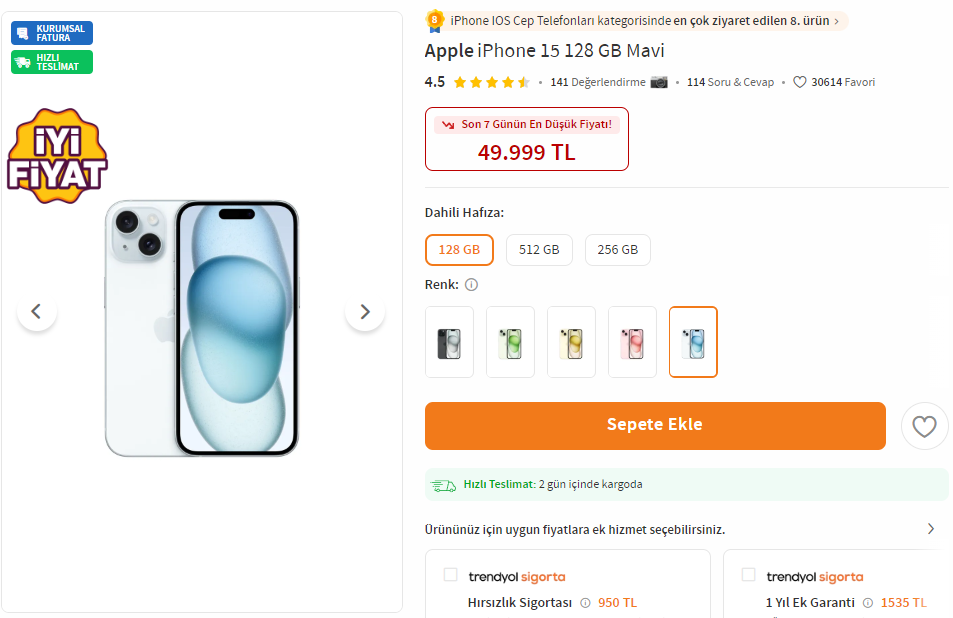Click the main iPhone product image
Viewport: 953px width, 618px height.
pos(201,328)
